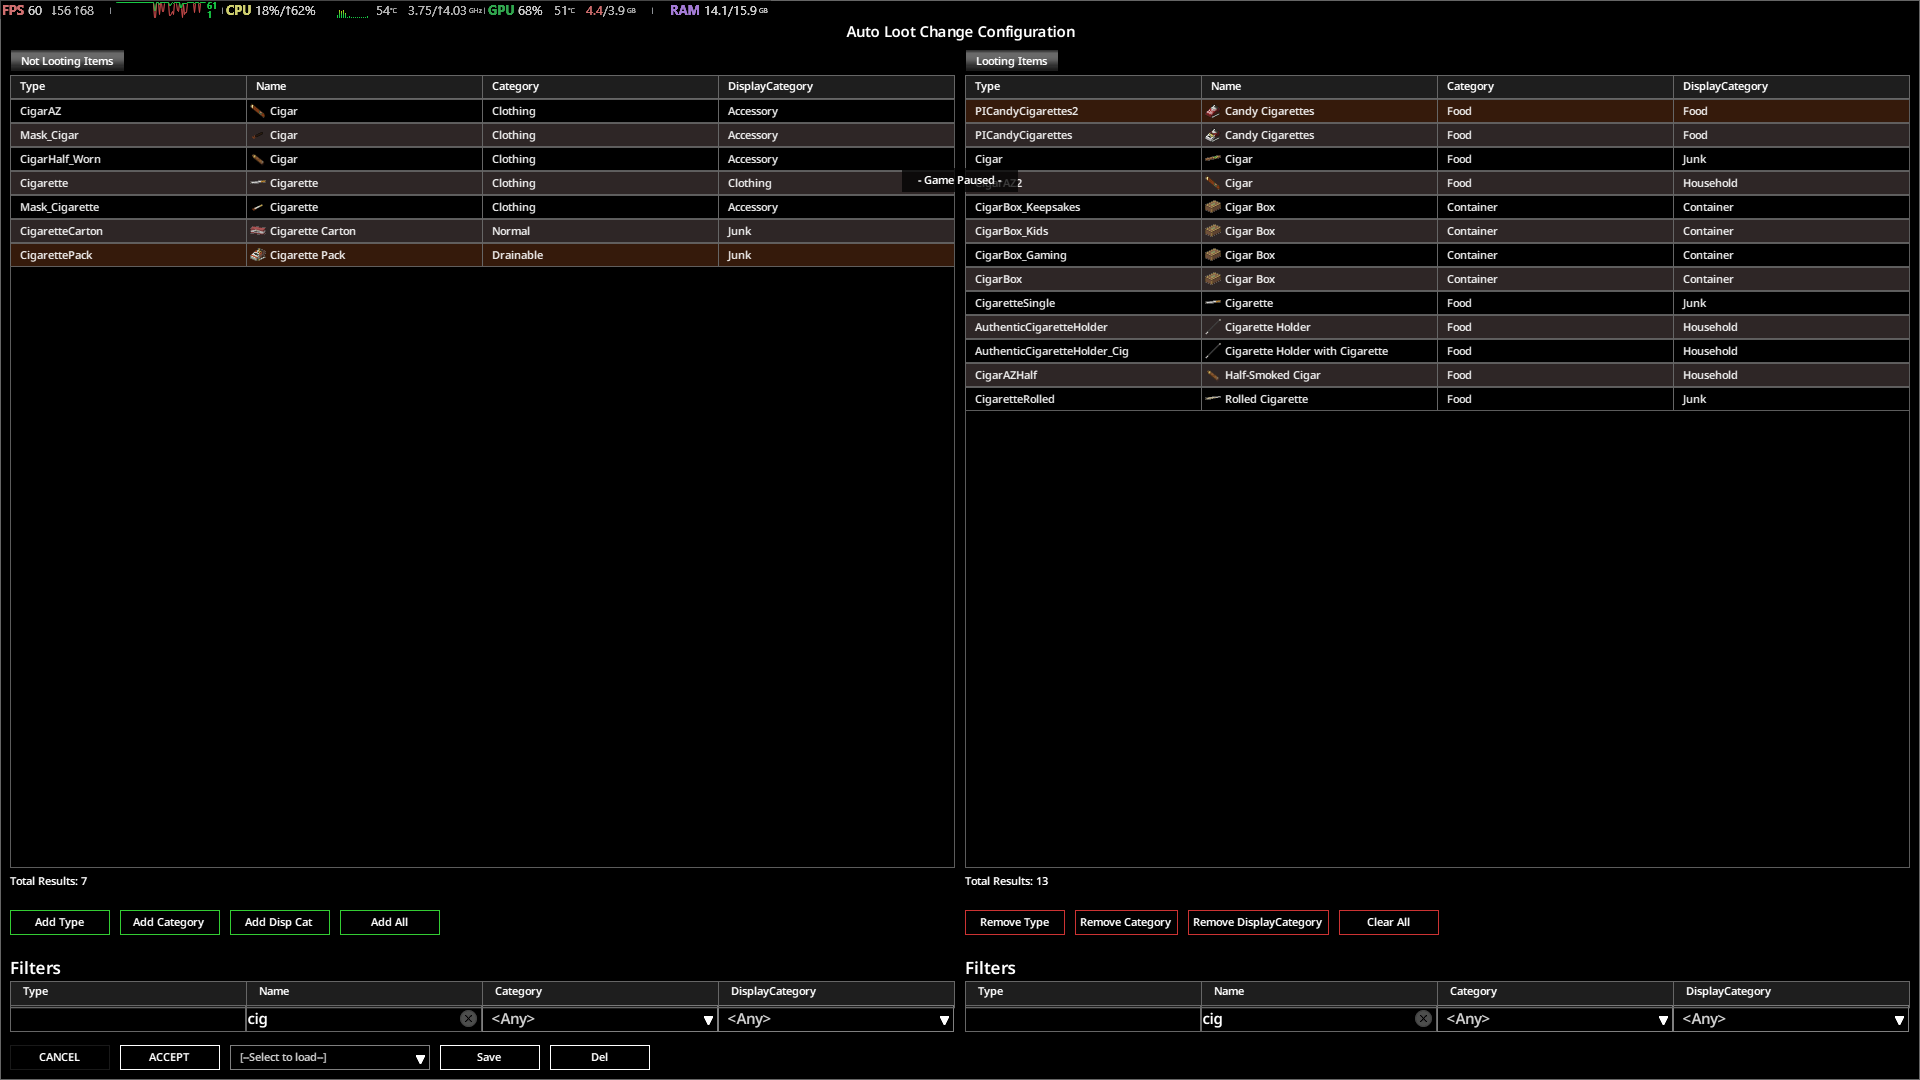
Task: Switch to Not Looting Items tab
Action: [67, 61]
